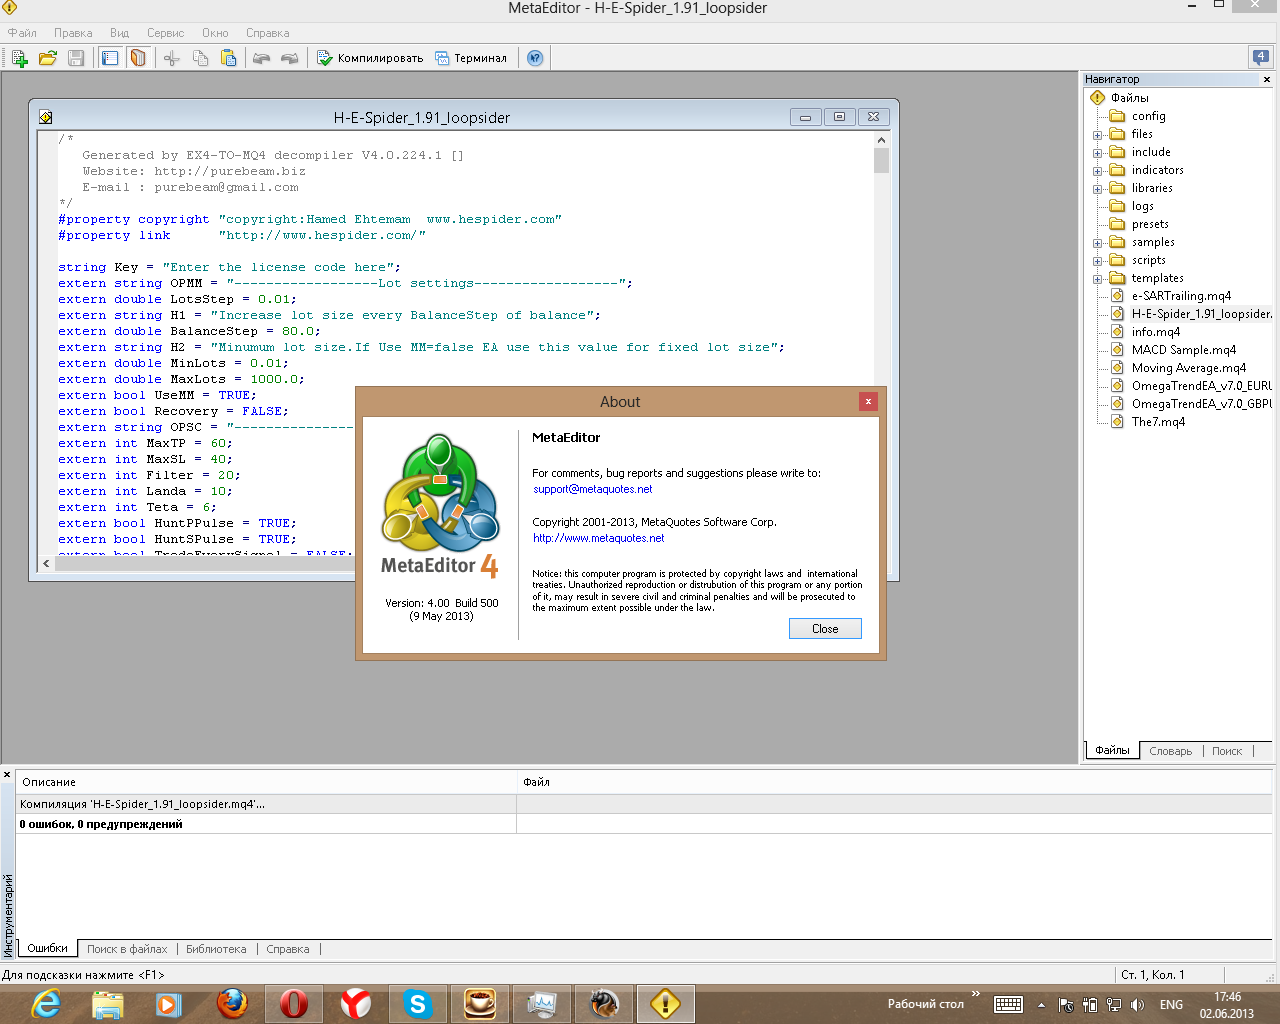This screenshot has width=1280, height=1024.
Task: Close the About dialog with Close button
Action: 825,629
